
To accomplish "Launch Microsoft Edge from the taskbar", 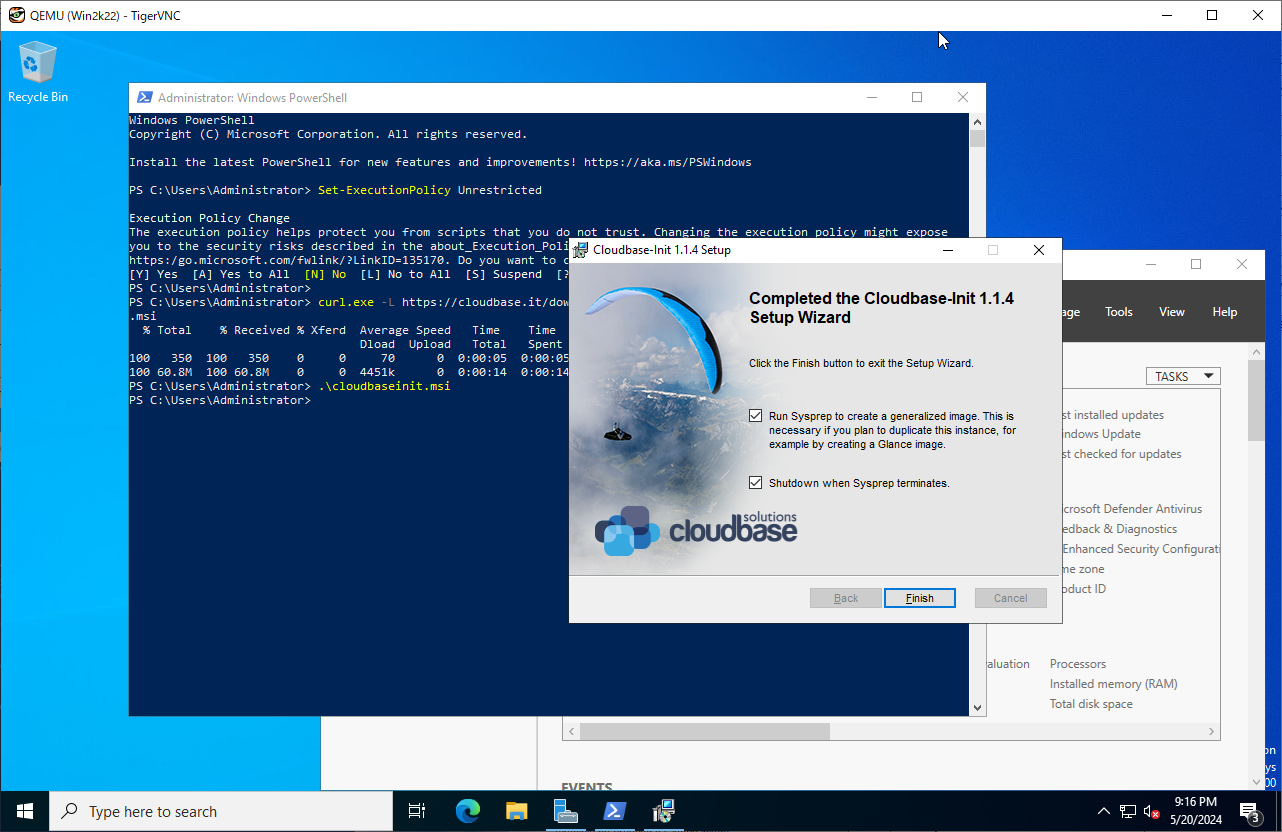I will (x=467, y=811).
